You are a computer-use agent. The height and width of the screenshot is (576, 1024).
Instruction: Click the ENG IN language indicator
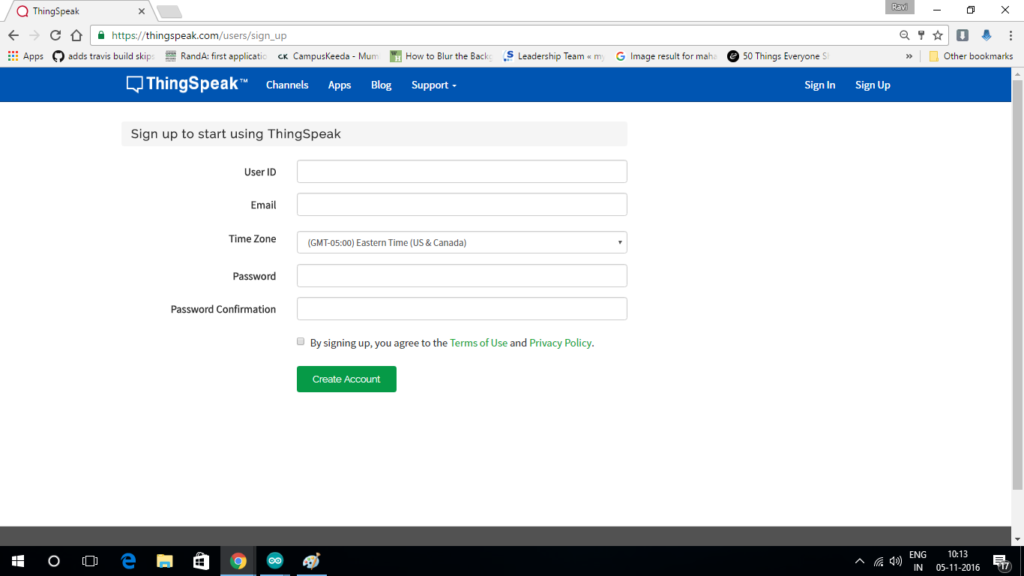pos(918,561)
